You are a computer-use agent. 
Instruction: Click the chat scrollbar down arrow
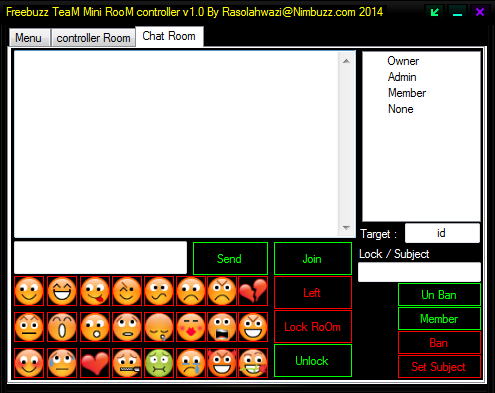(x=346, y=228)
